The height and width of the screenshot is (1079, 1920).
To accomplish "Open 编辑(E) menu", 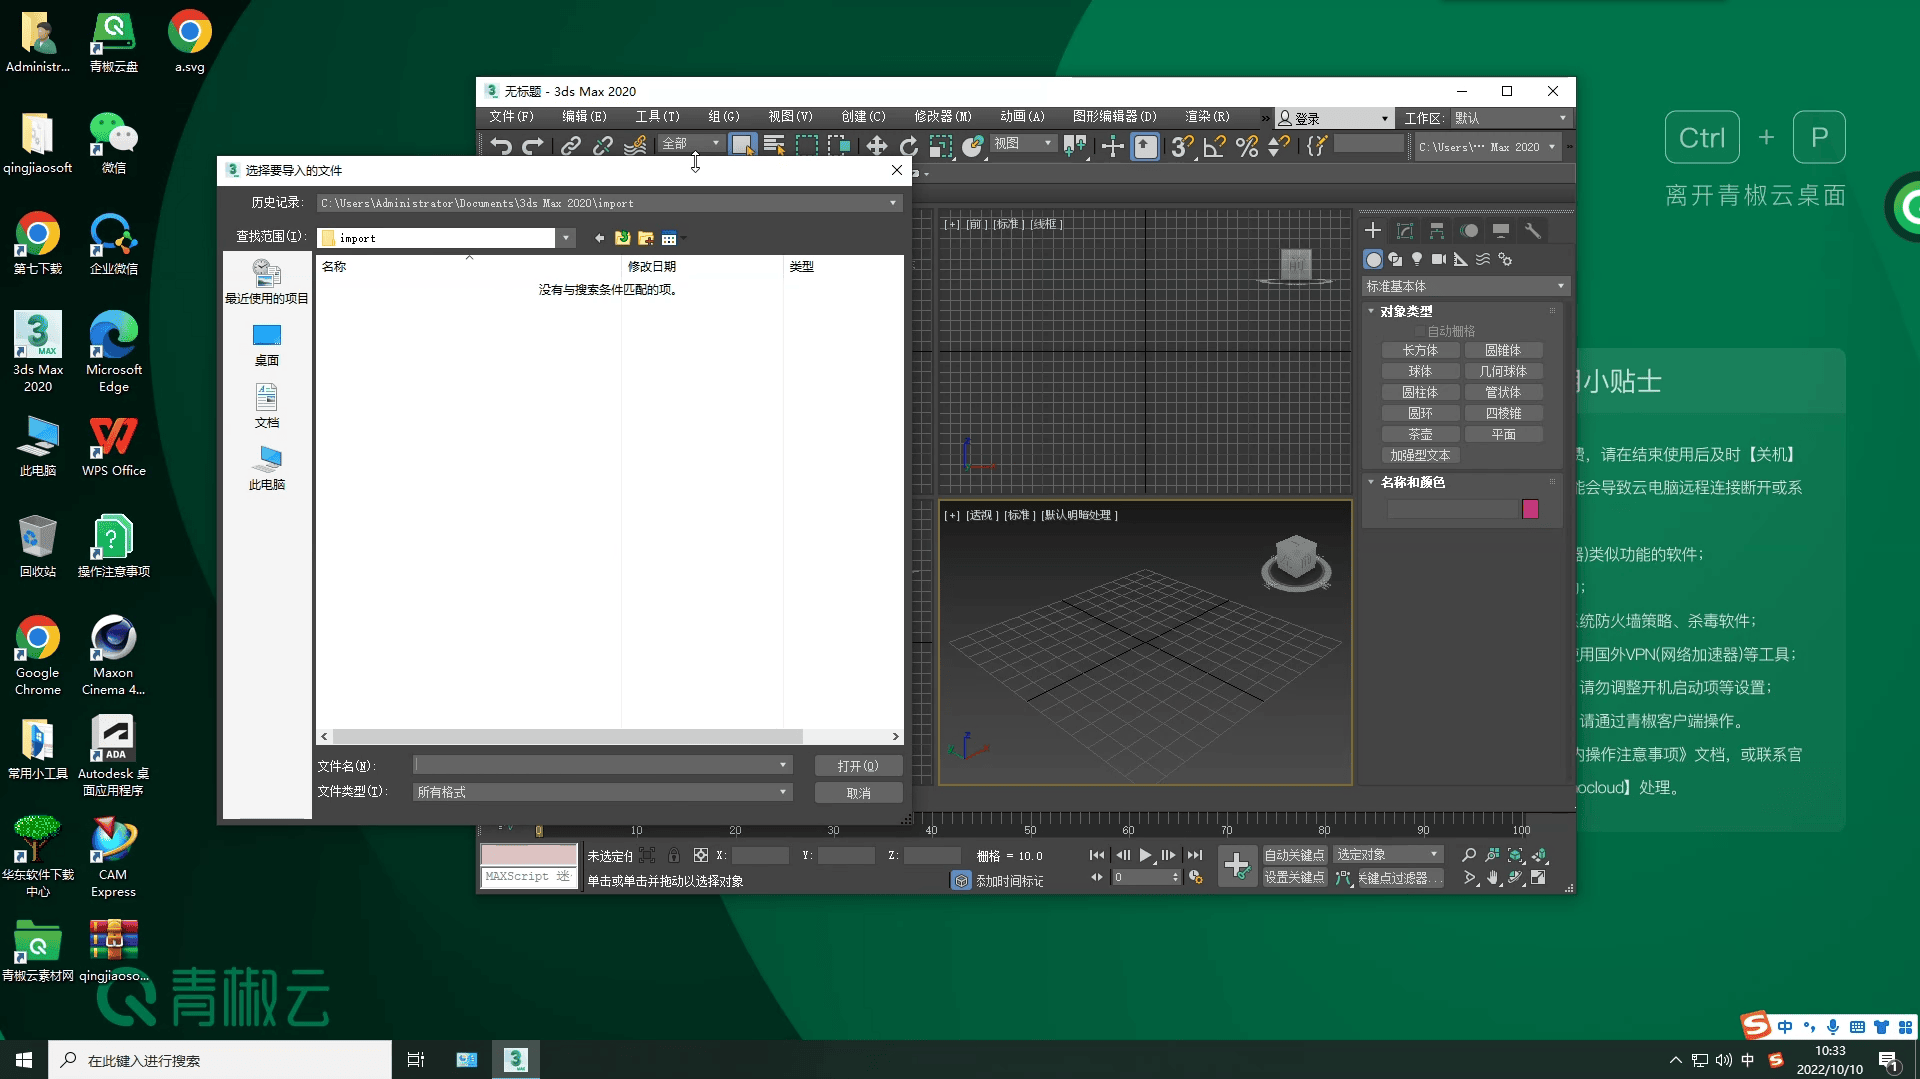I will point(584,117).
